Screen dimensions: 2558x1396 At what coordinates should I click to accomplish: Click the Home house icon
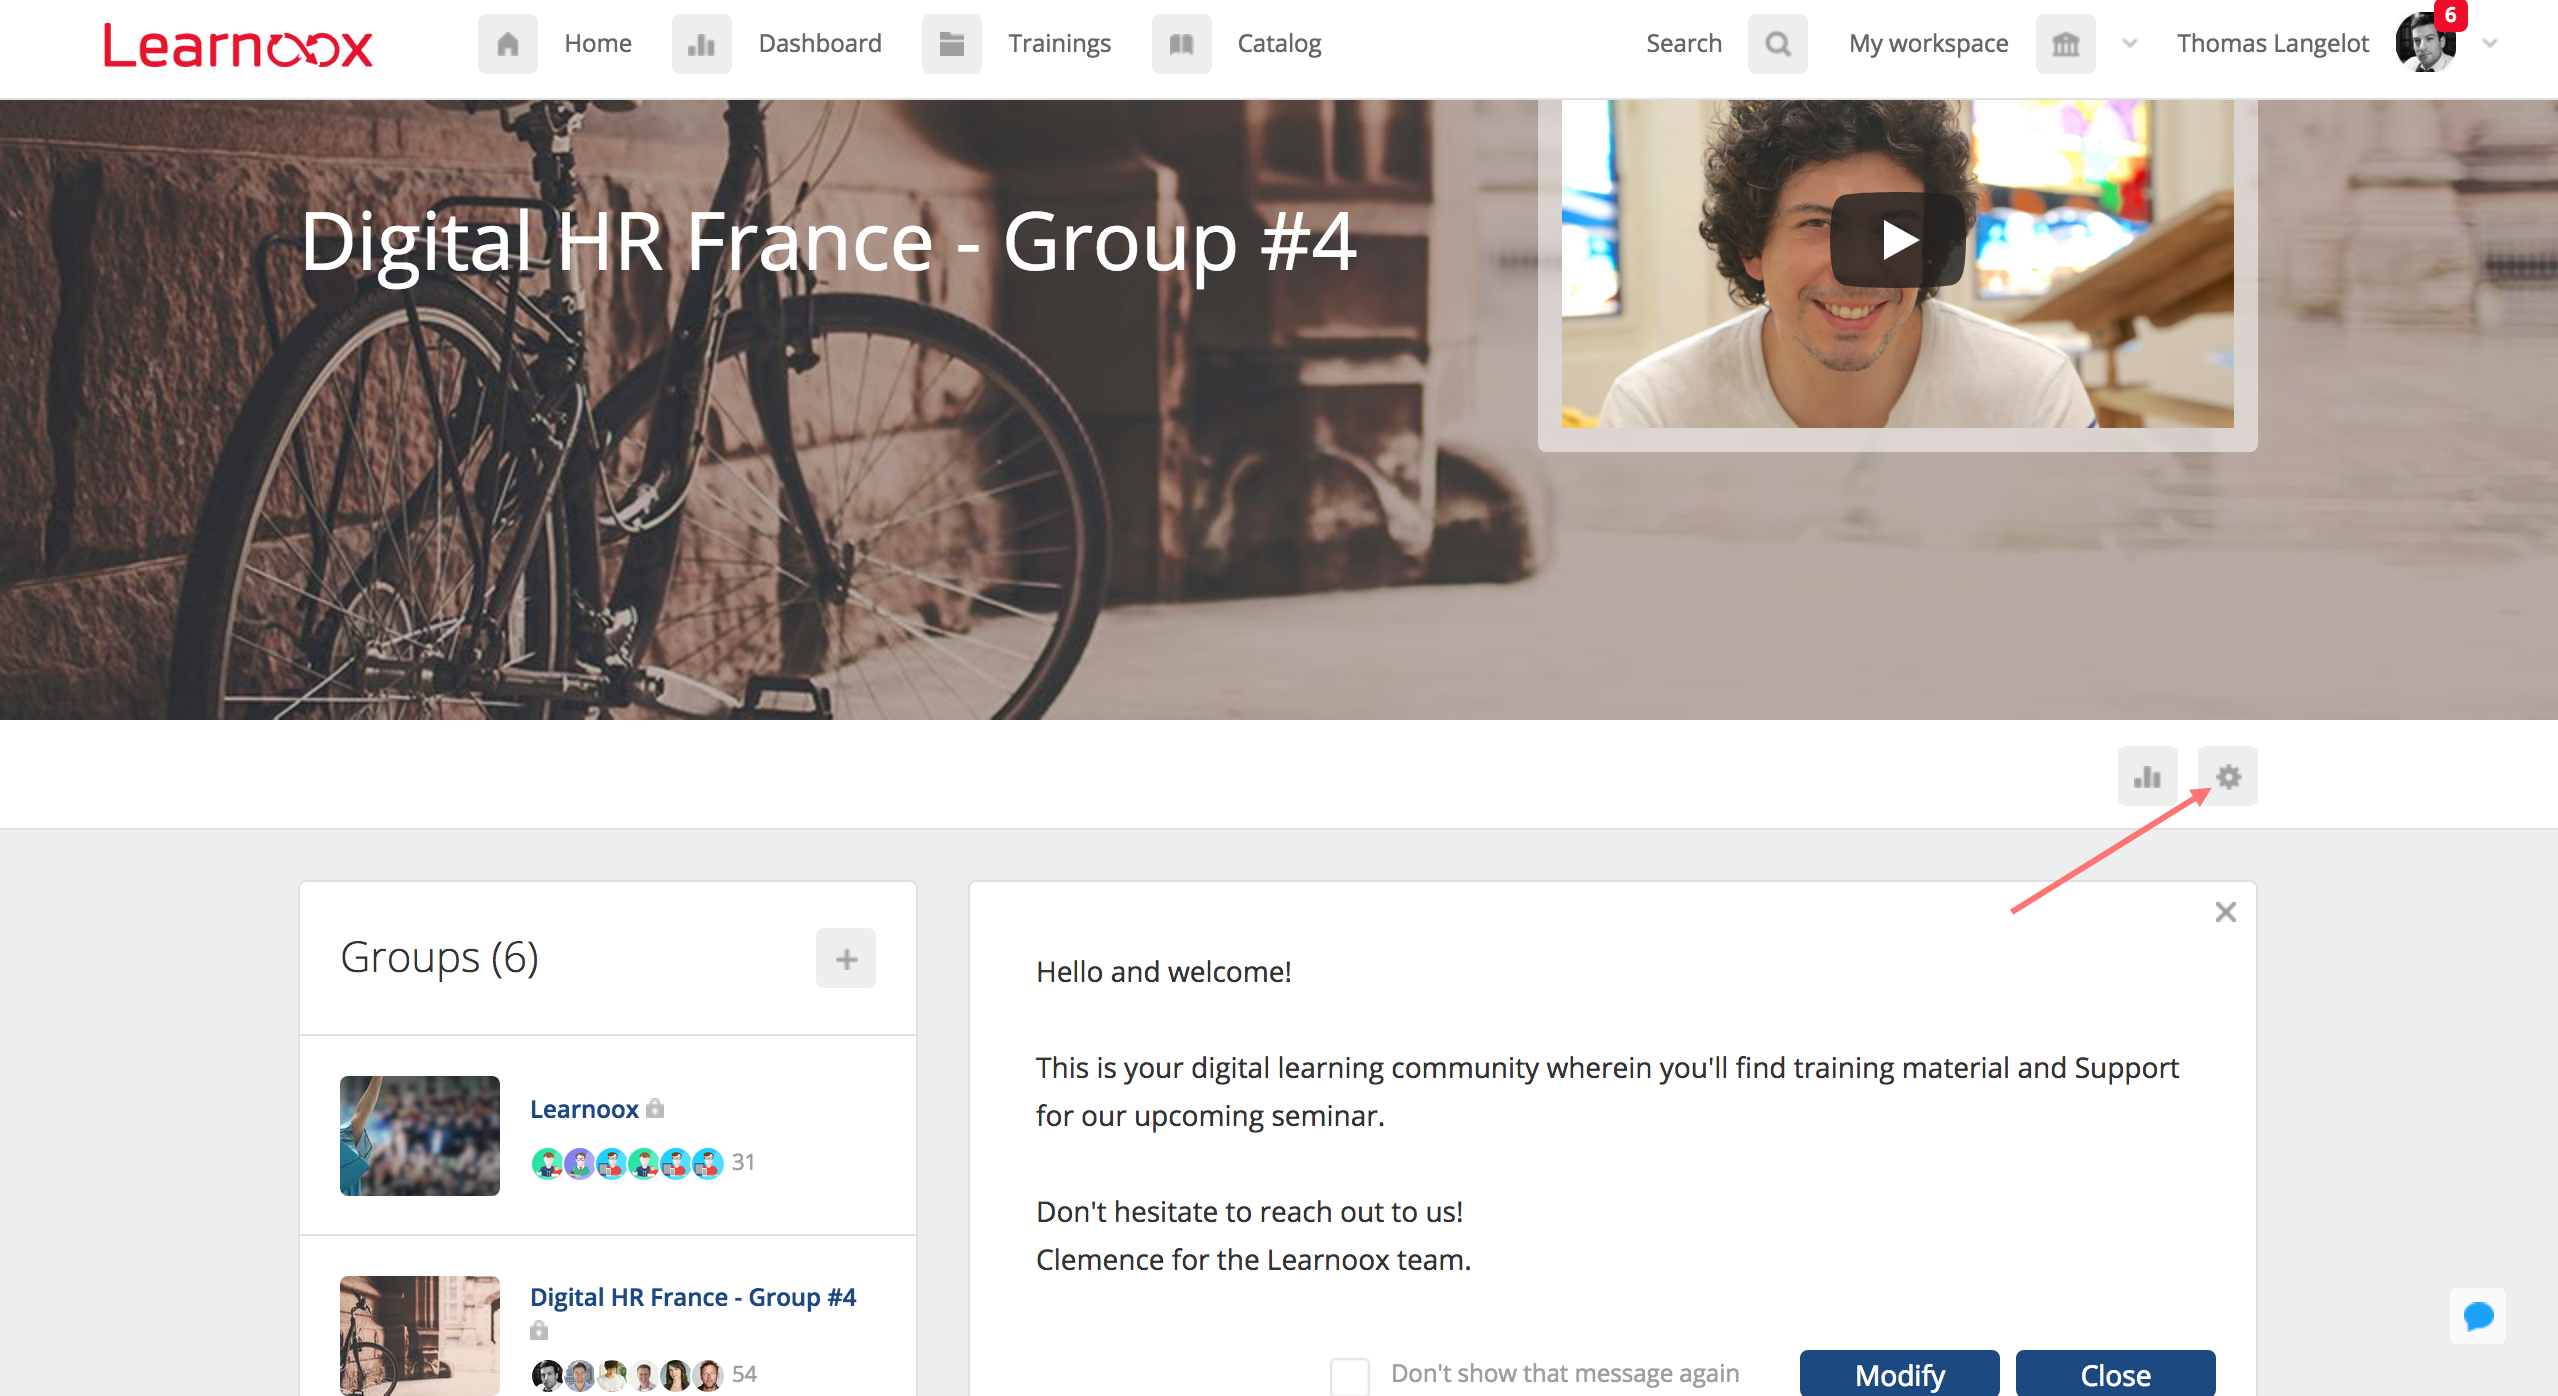point(507,44)
